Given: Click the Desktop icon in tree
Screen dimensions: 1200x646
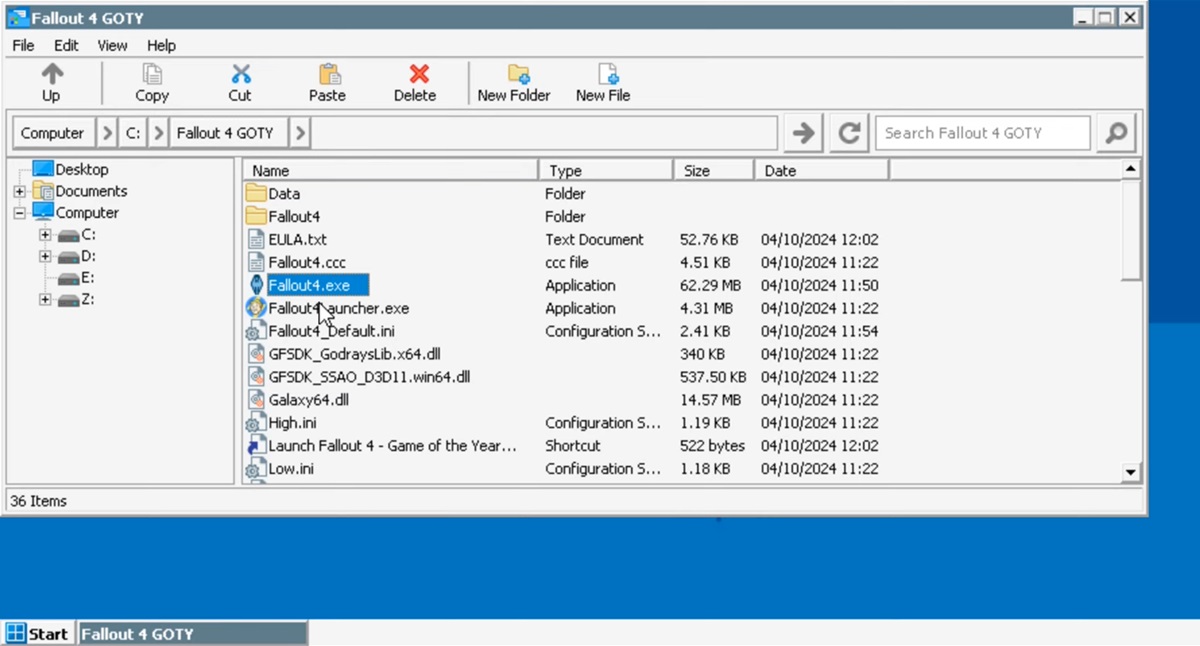Looking at the screenshot, I should [42, 169].
